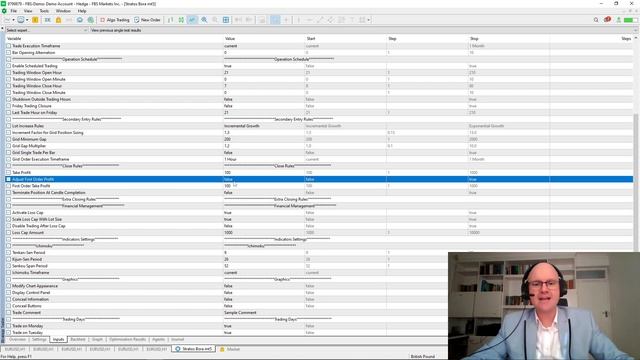Open the Select expert combo box
Viewport: 640px width, 360px height.
pos(47,30)
